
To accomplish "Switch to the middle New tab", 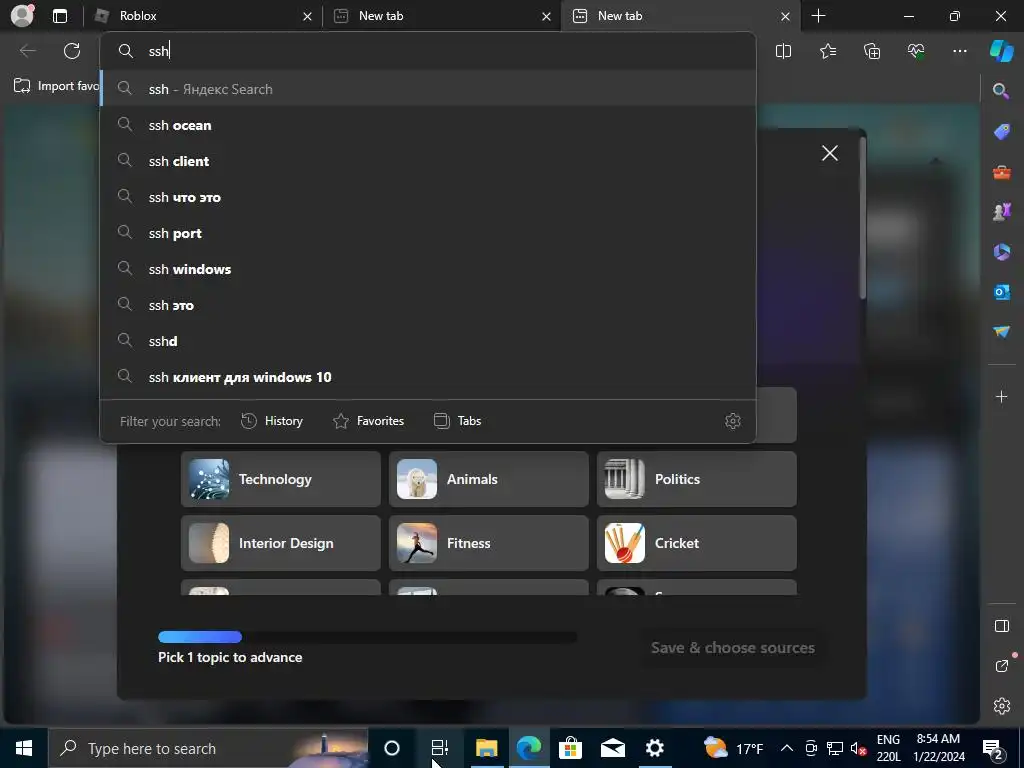I will point(441,16).
